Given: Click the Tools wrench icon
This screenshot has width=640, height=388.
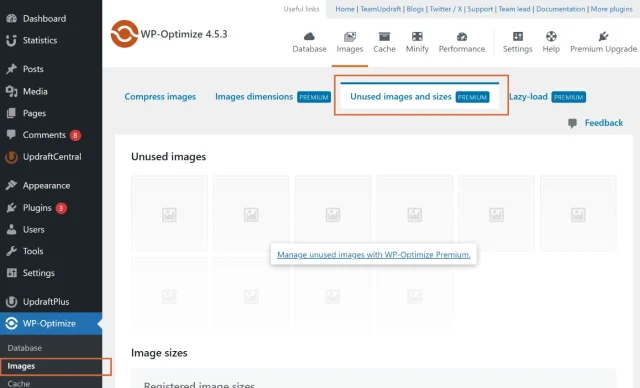Looking at the screenshot, I should point(11,251).
